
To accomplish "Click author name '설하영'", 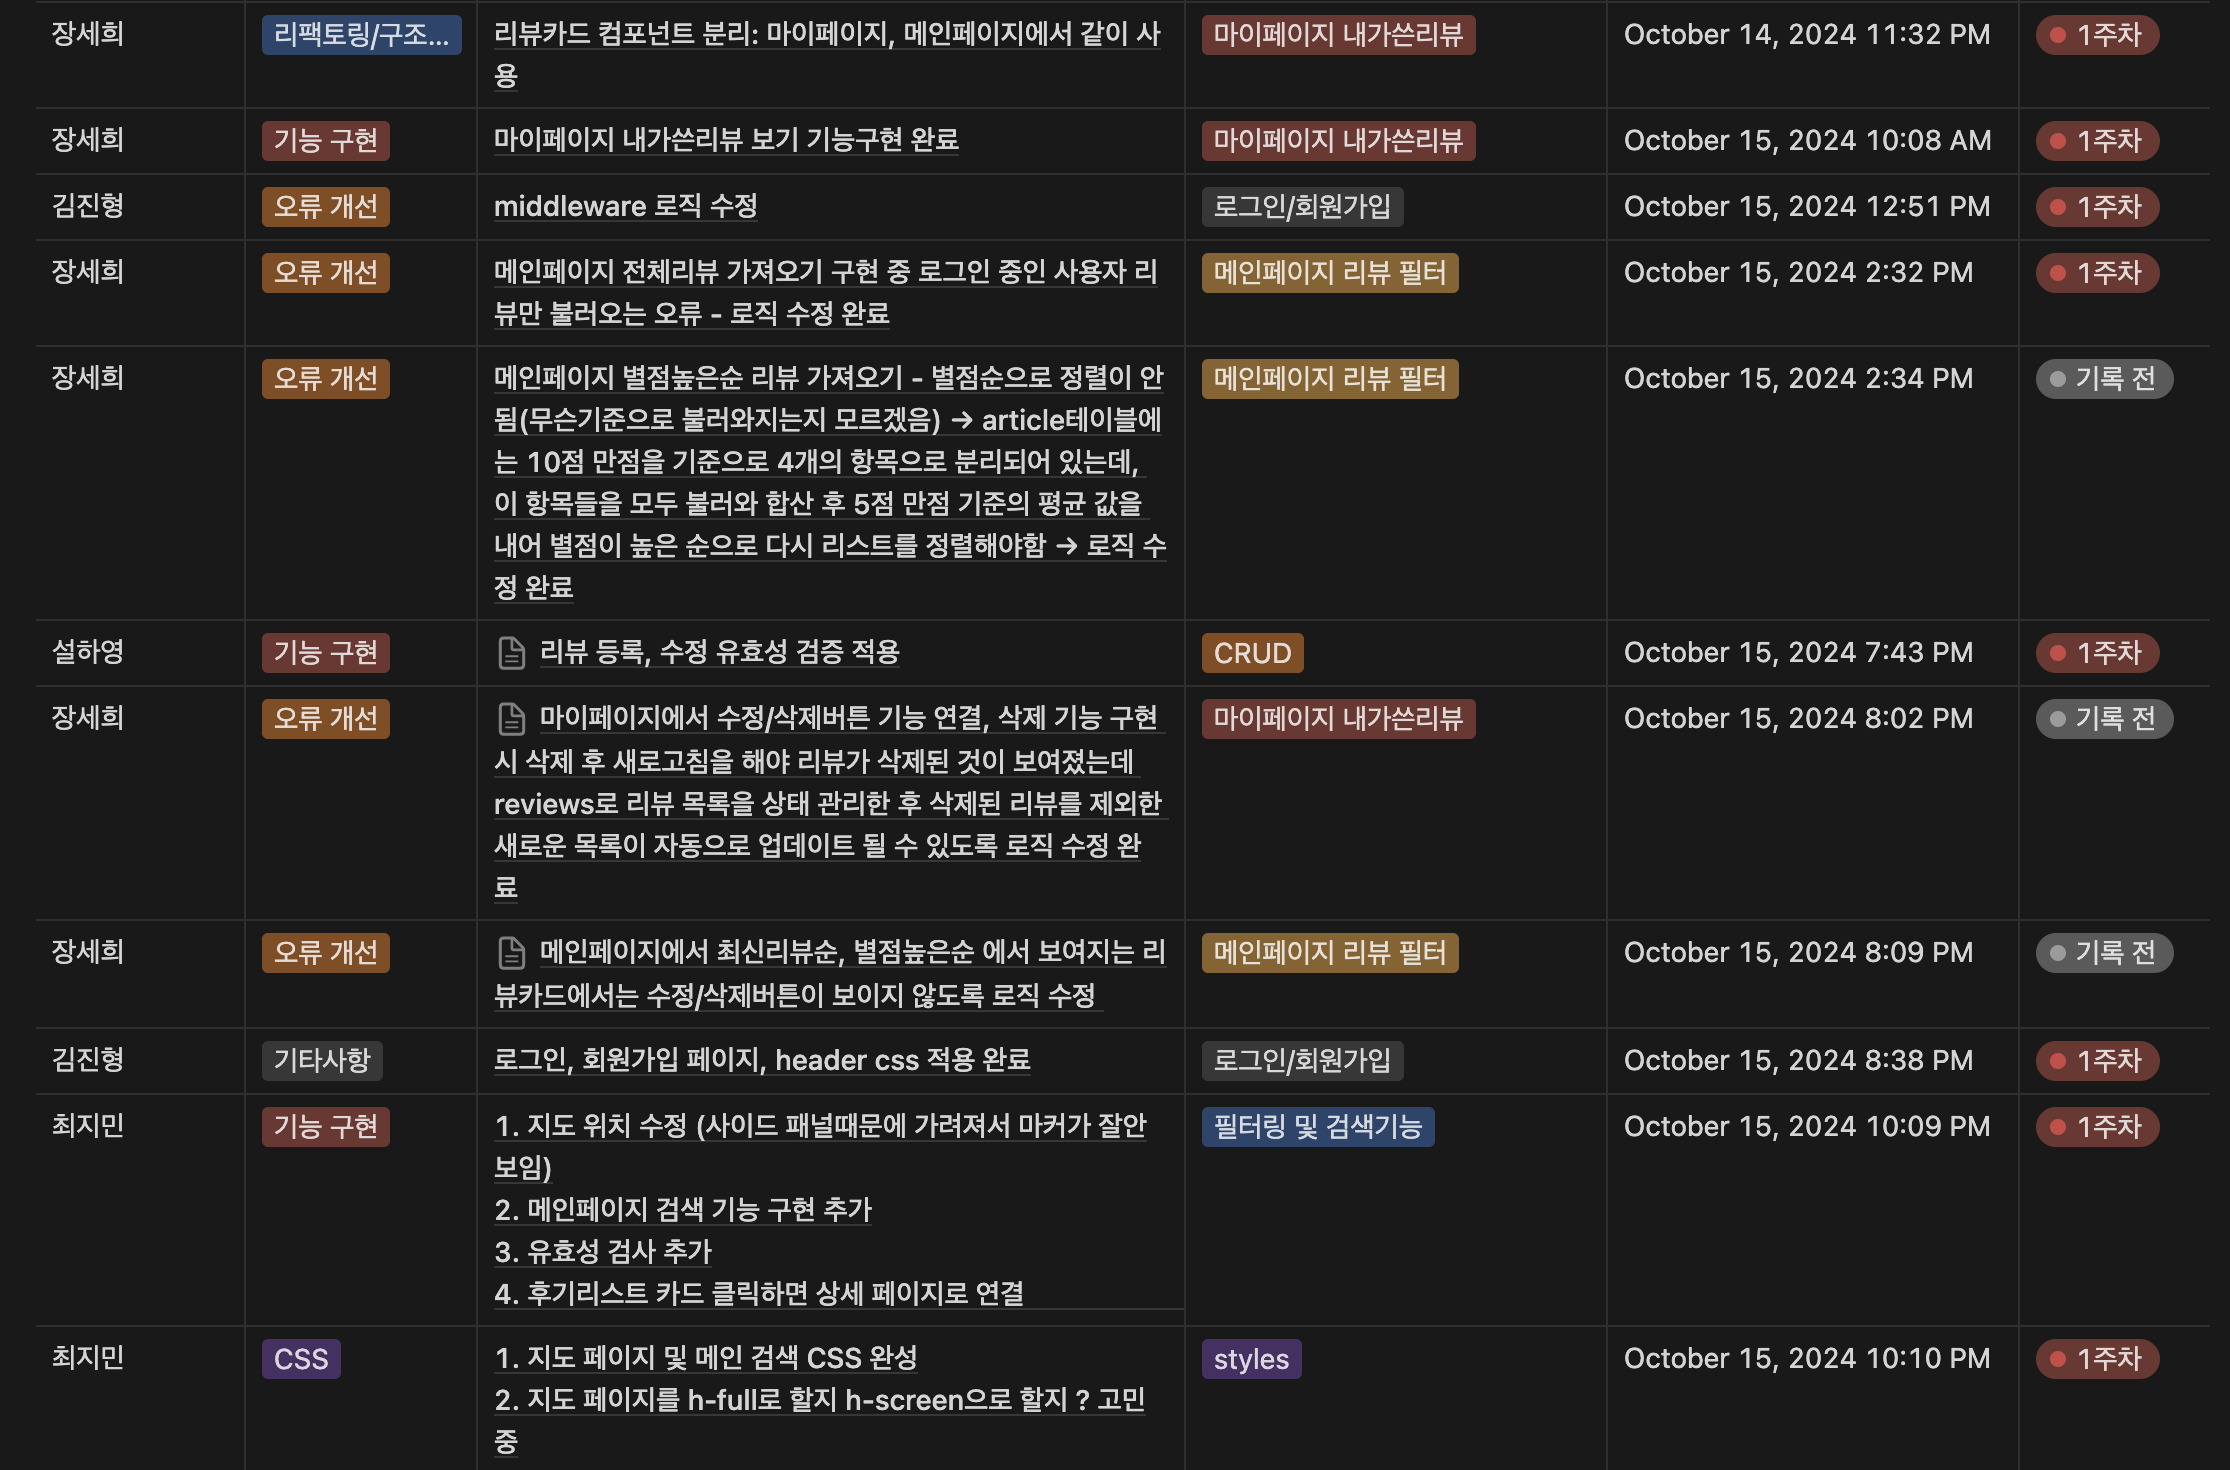I will [x=88, y=652].
